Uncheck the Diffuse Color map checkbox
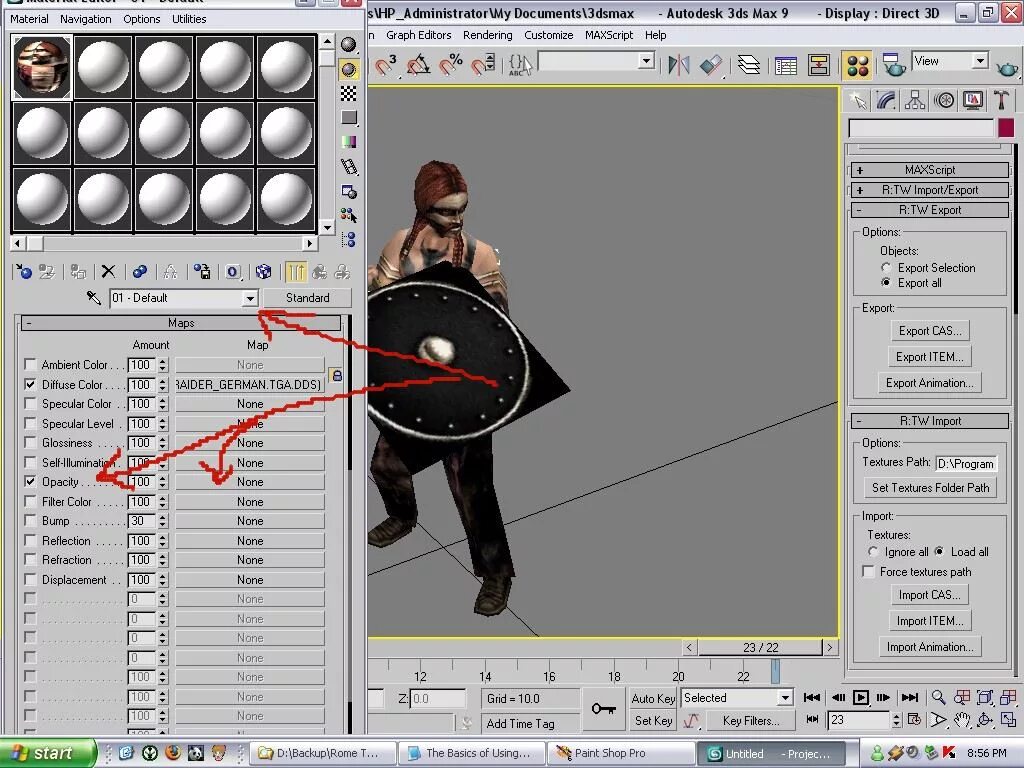Screen dimensions: 1024x768 click(30, 384)
